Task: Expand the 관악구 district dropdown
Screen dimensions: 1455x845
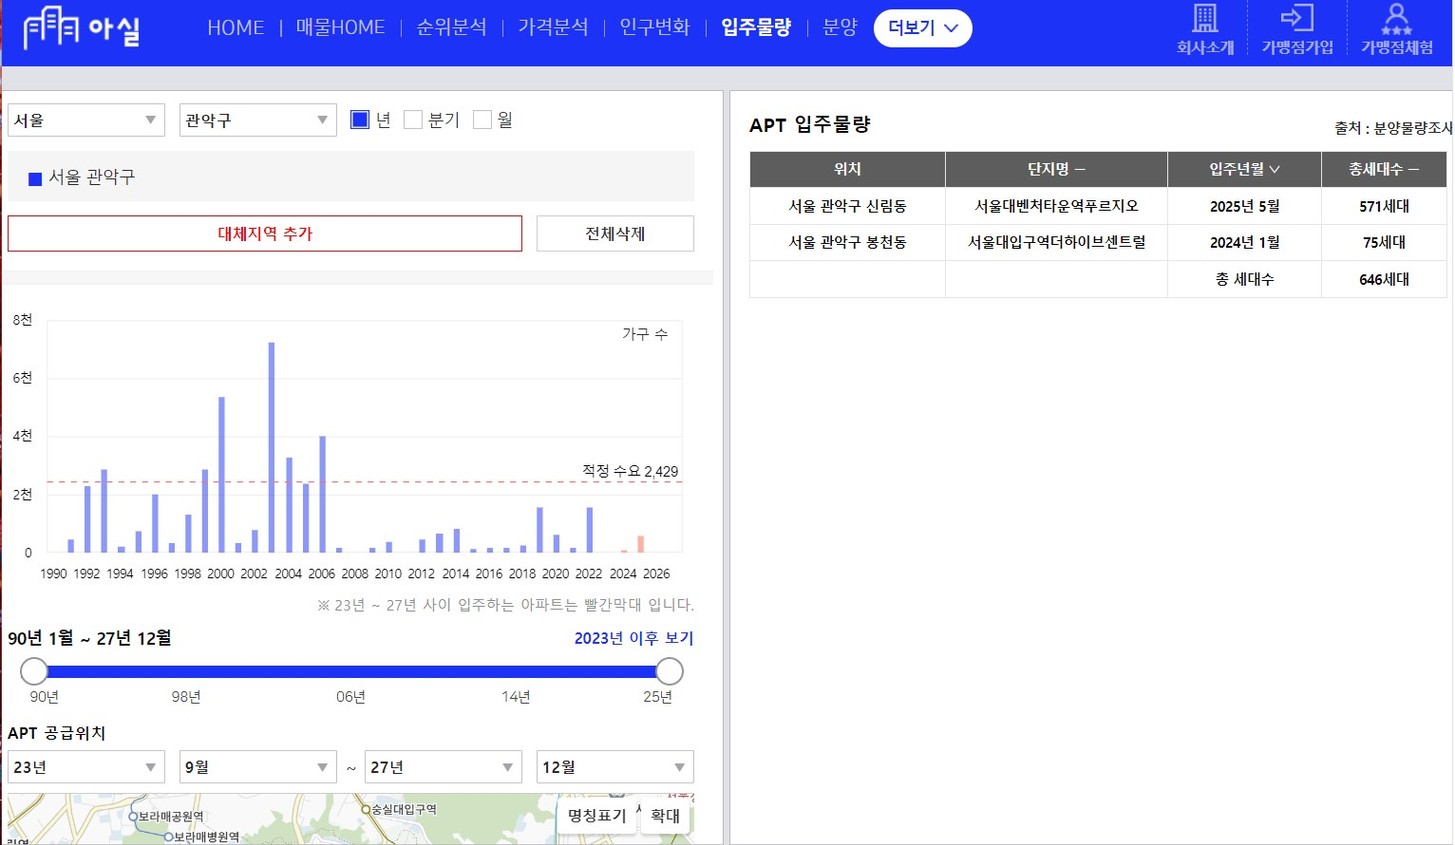Action: (x=258, y=120)
